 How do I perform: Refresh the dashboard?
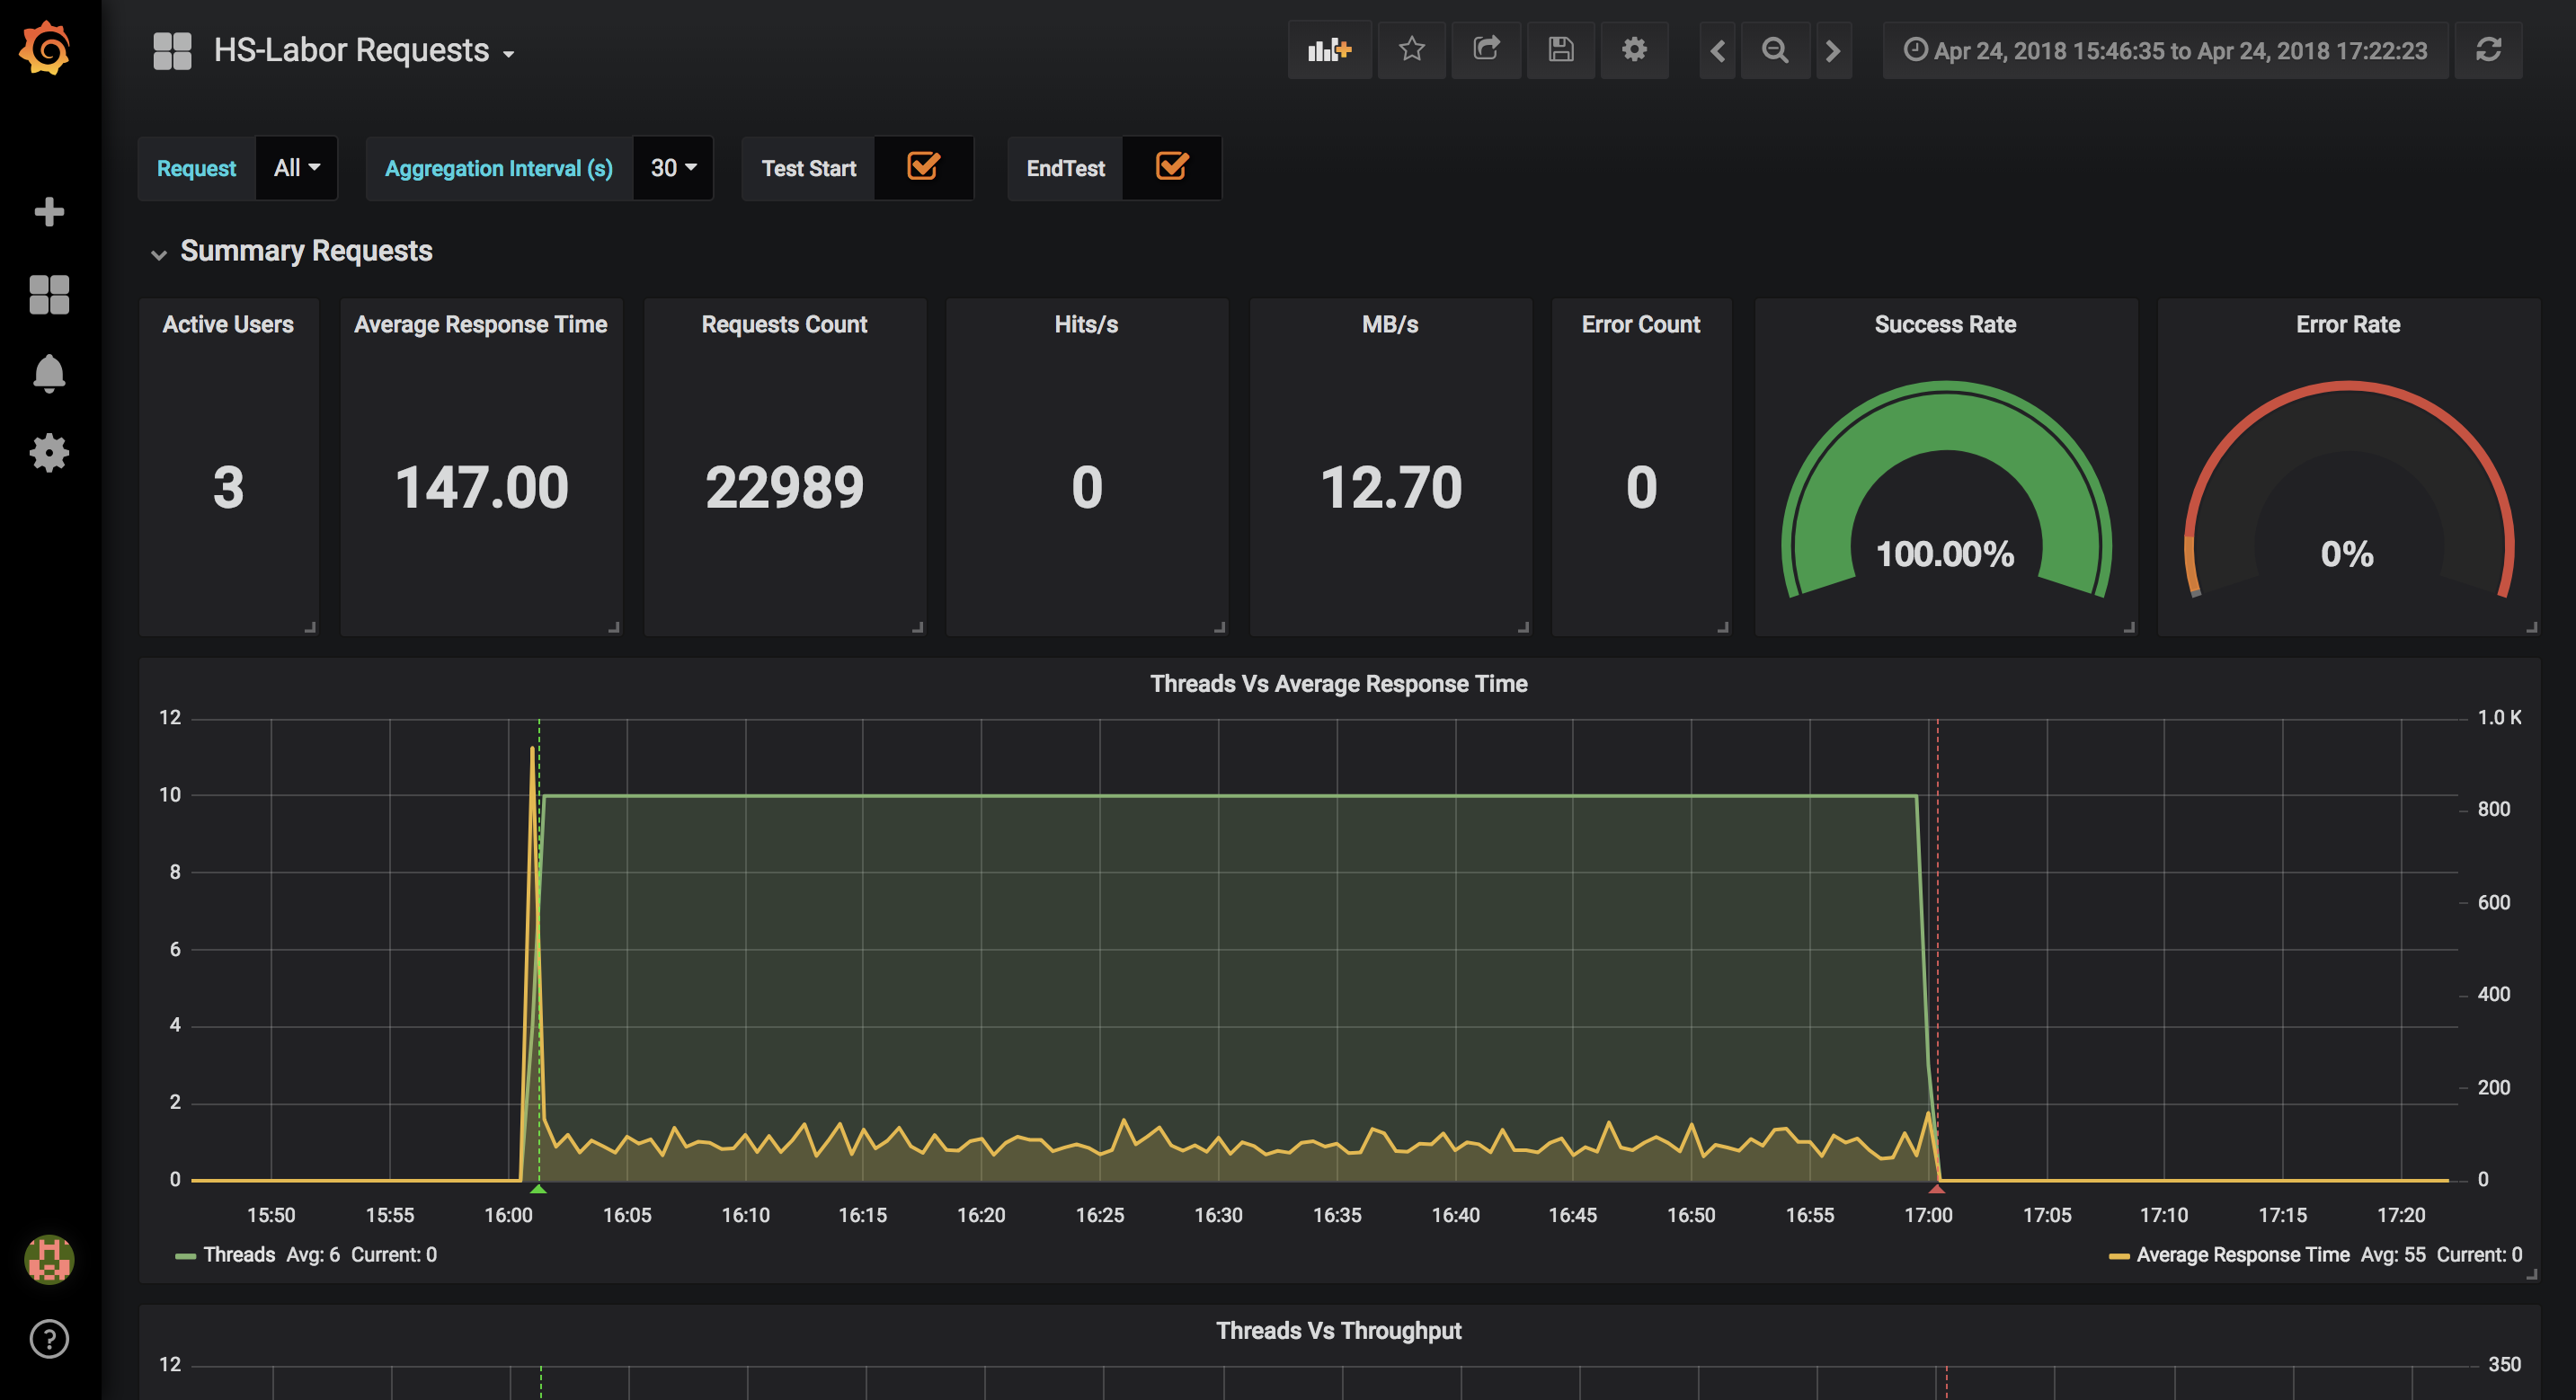click(2488, 50)
